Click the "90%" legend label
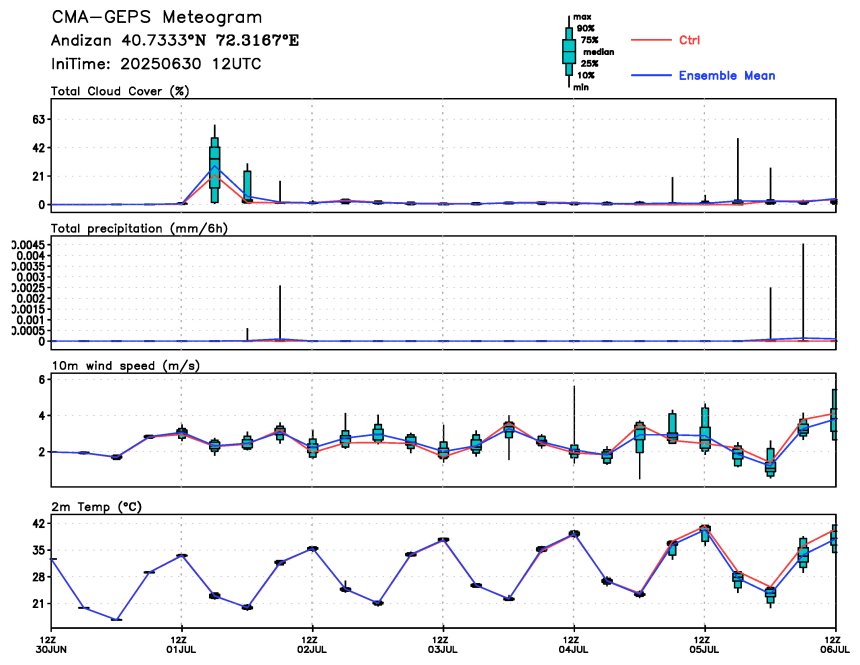Image resolution: width=860 pixels, height=665 pixels. 586,29
